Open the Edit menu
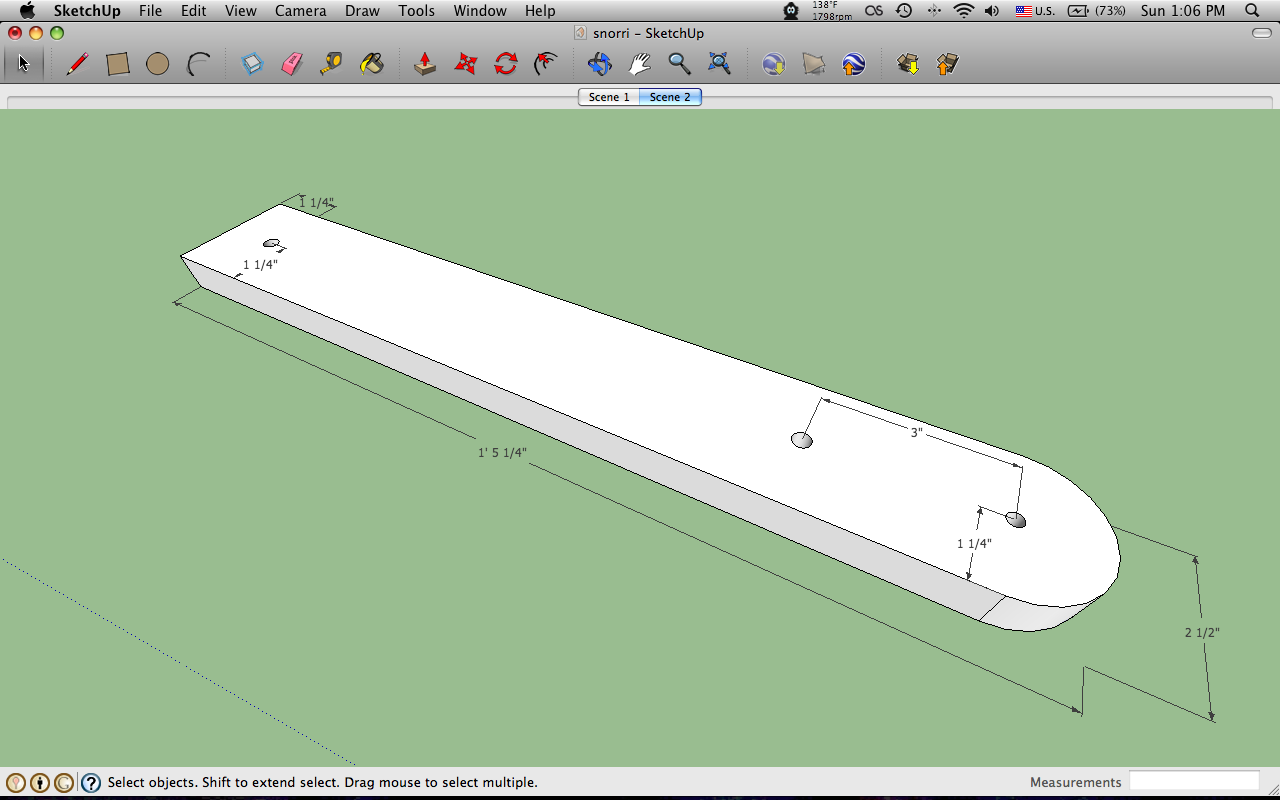The width and height of the screenshot is (1280, 800). tap(194, 11)
